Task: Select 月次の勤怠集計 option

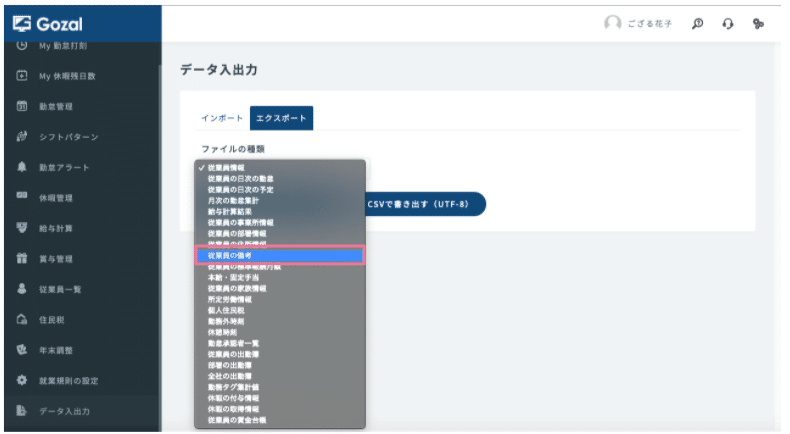Action: [x=280, y=201]
